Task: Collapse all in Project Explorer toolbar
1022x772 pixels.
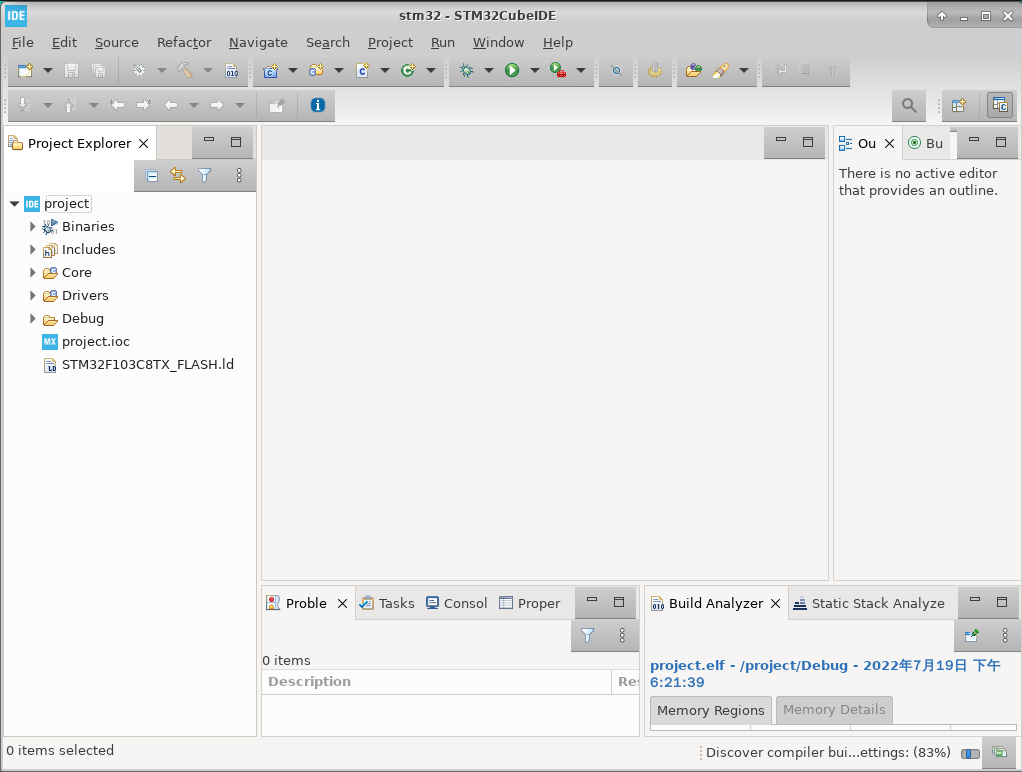Action: 152,175
